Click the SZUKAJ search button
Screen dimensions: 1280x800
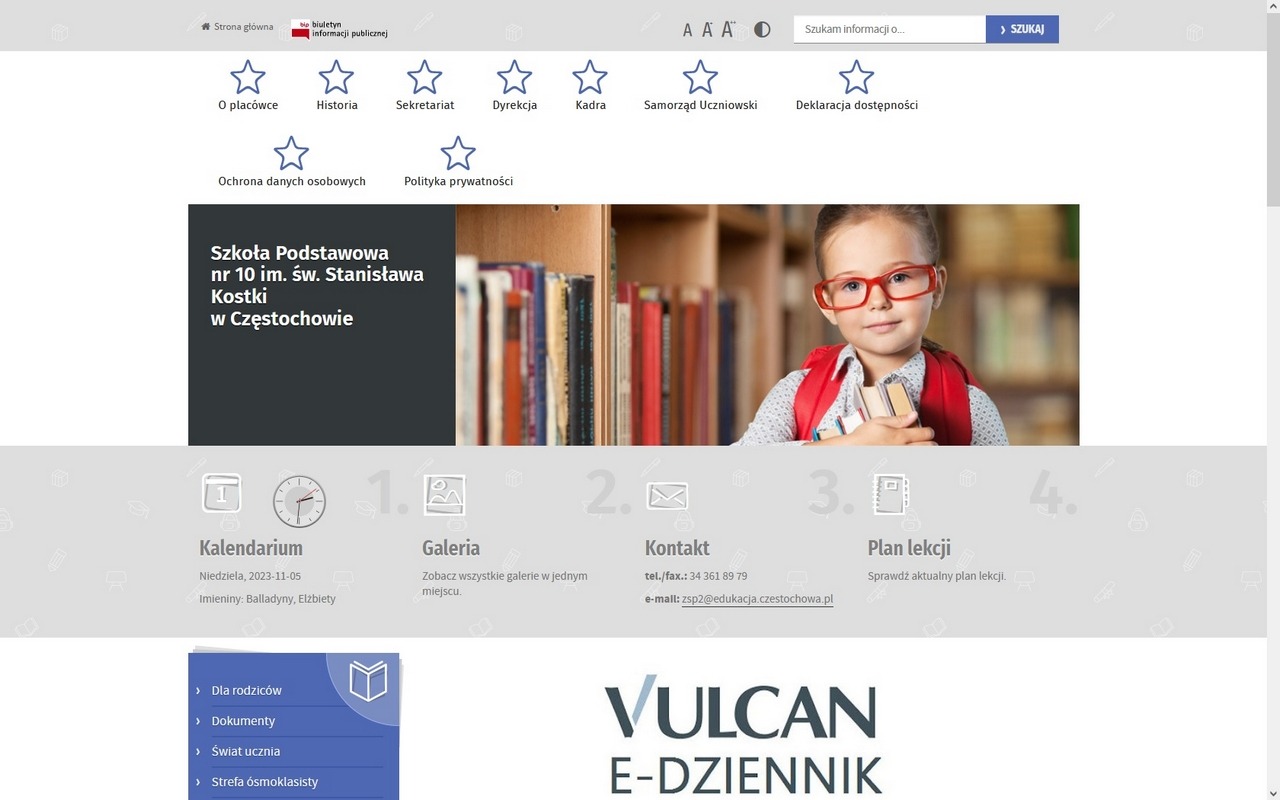[1022, 29]
